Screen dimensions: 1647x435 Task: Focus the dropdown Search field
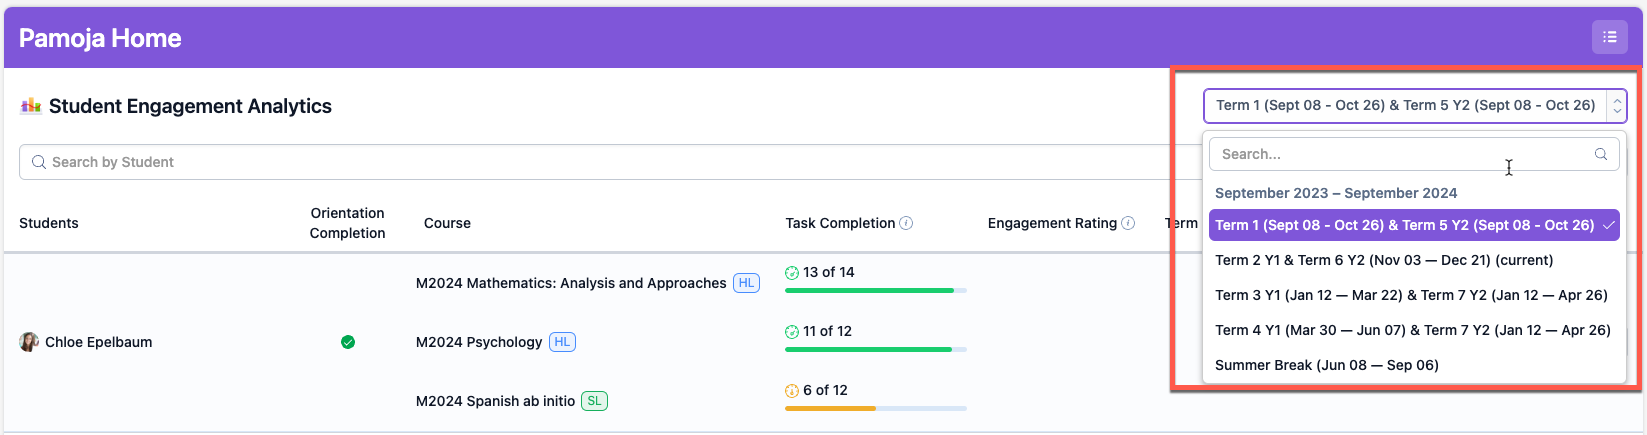coord(1400,154)
